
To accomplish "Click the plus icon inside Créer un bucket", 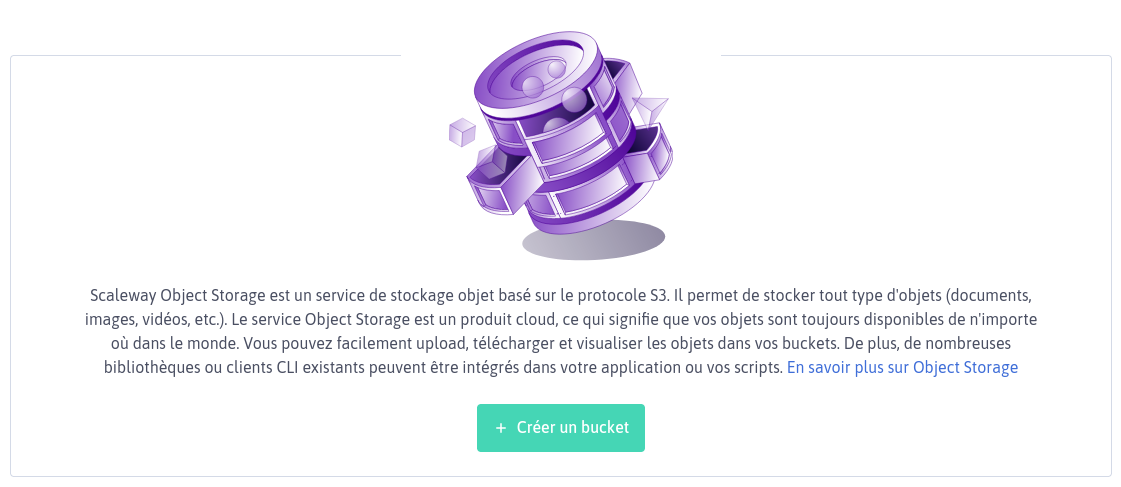I will [500, 428].
